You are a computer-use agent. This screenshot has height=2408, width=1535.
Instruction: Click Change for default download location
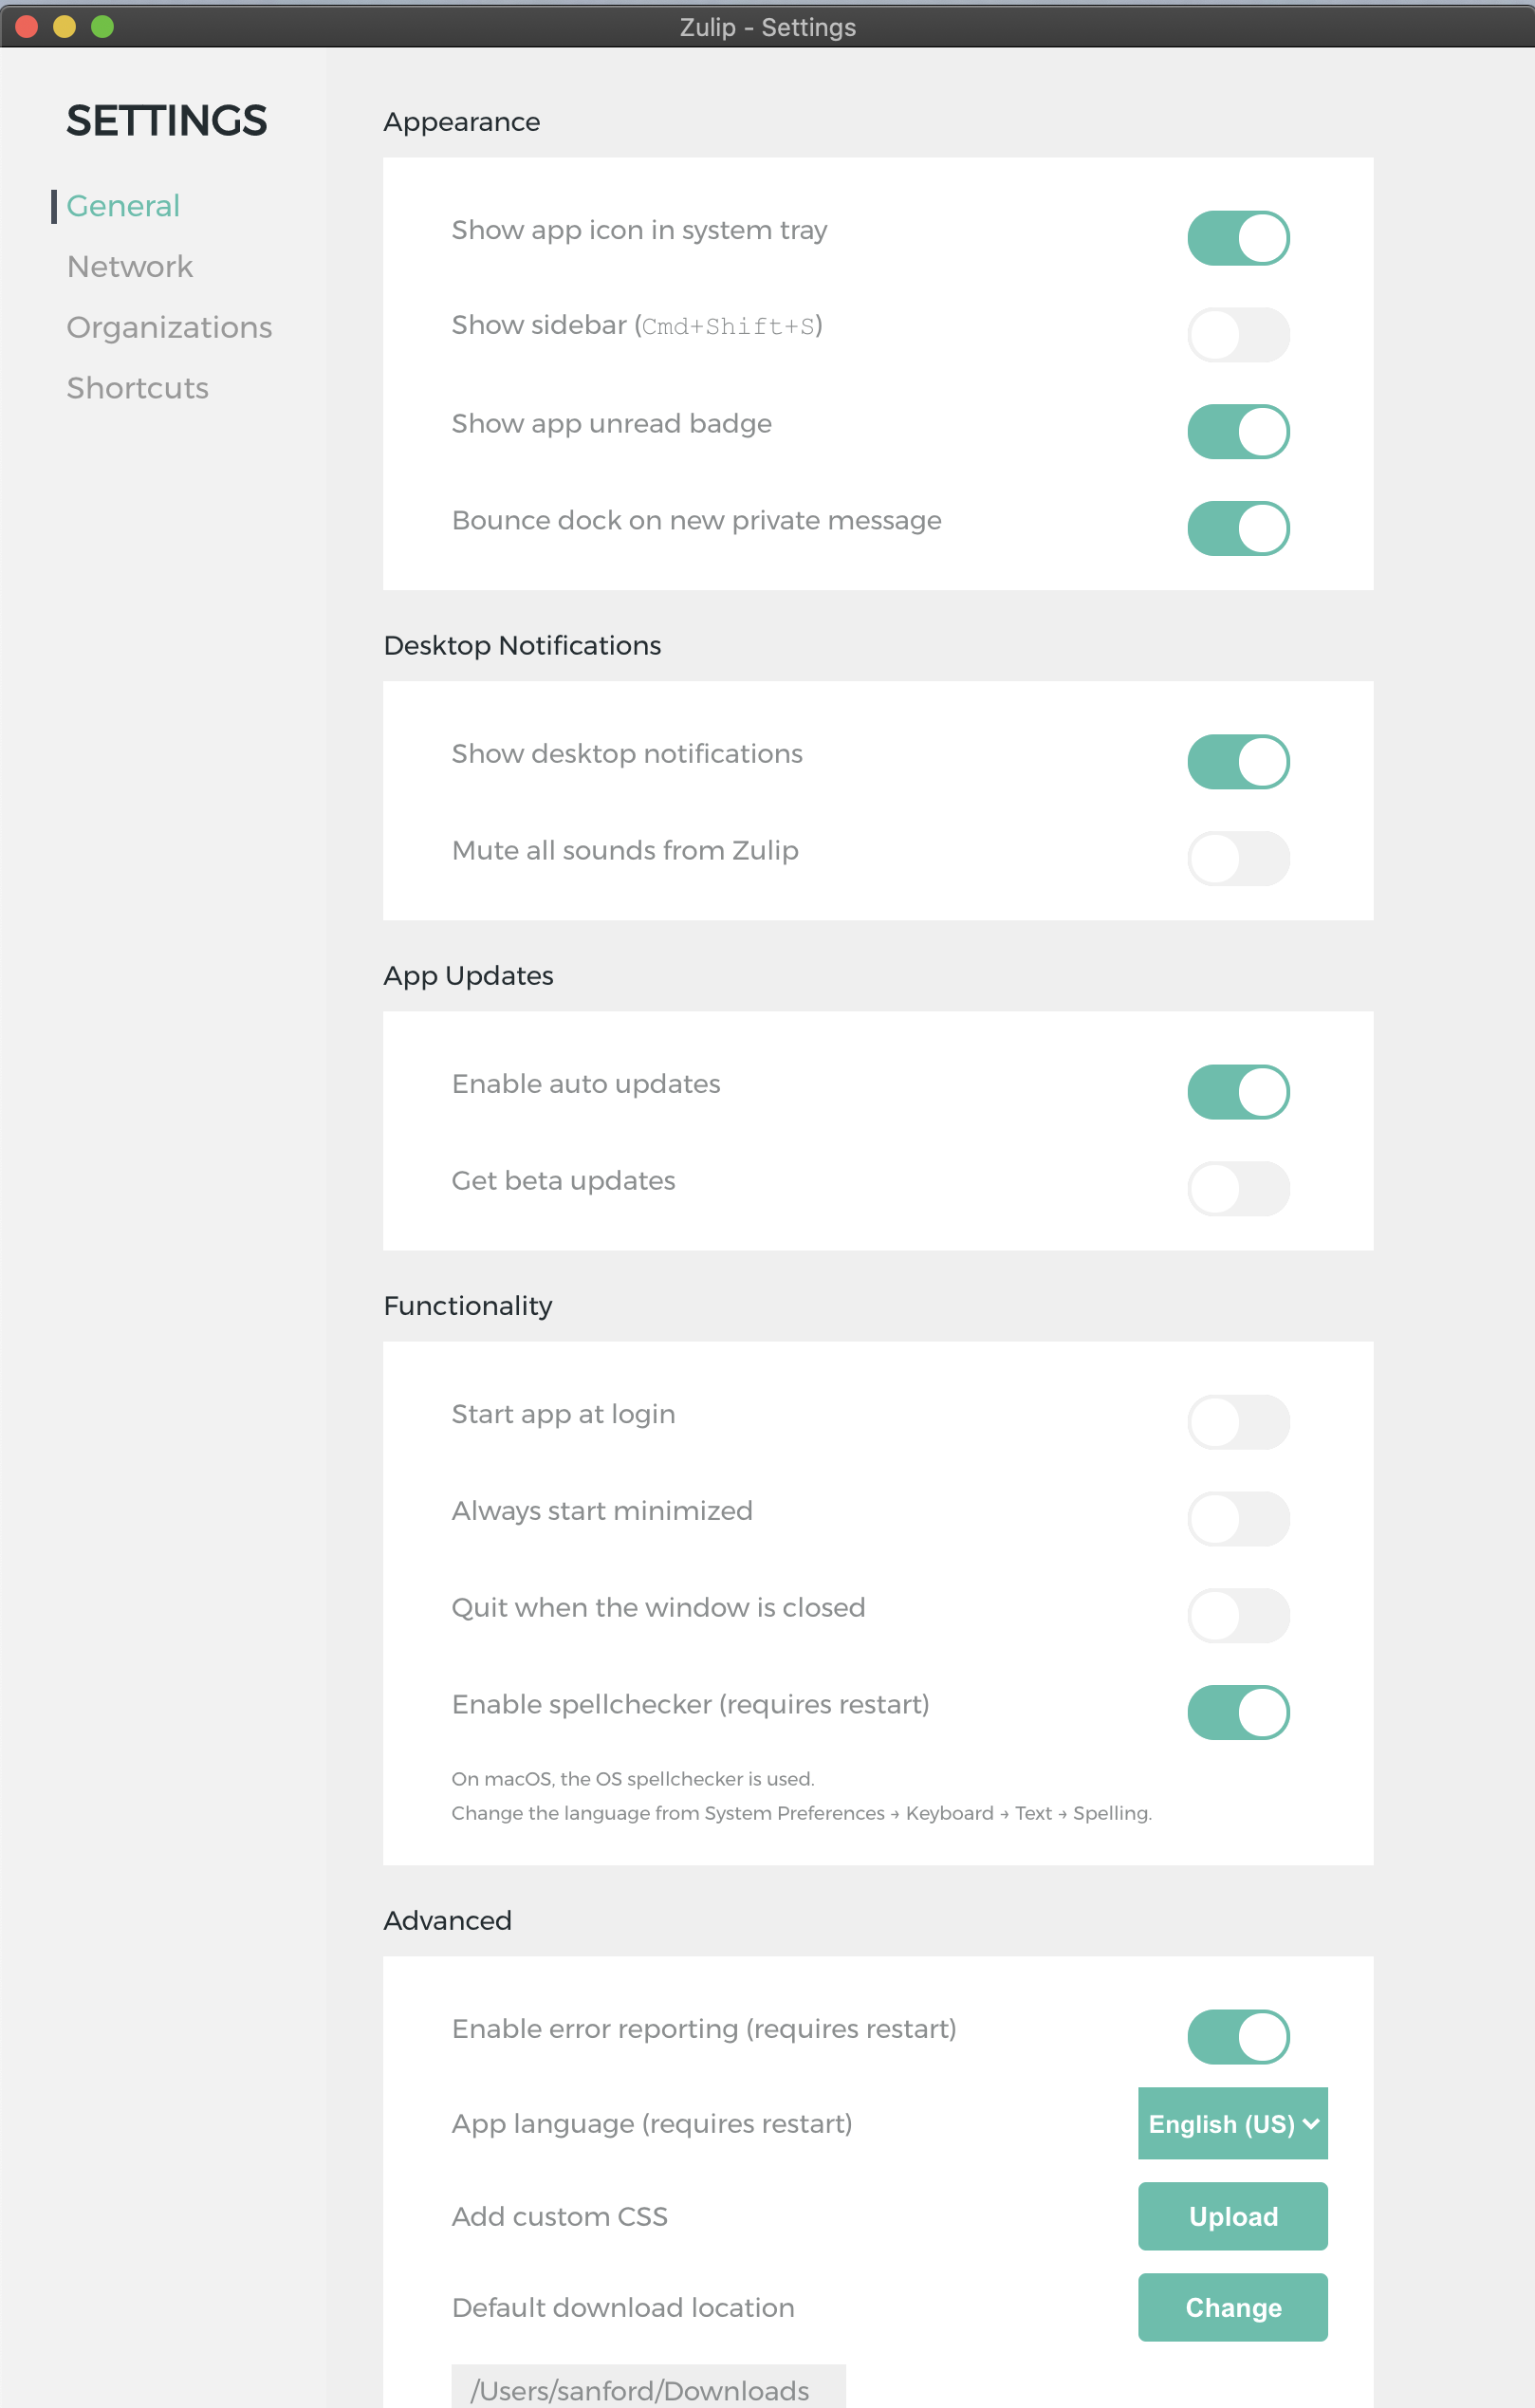tap(1232, 2307)
